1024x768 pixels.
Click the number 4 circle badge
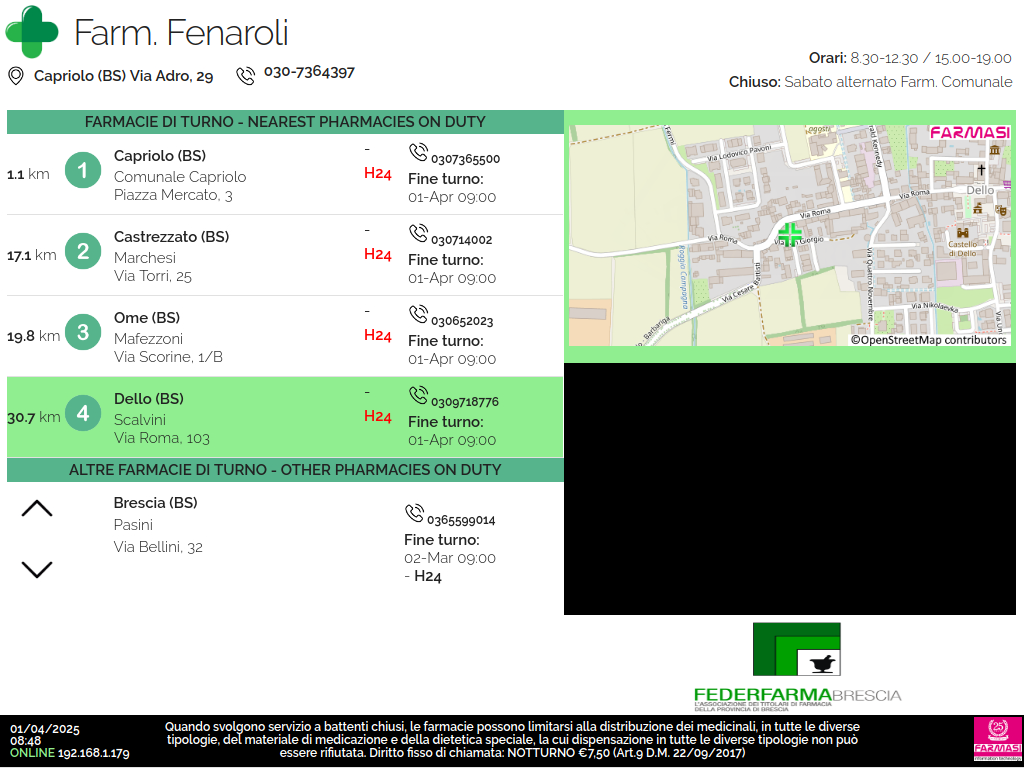click(x=83, y=414)
